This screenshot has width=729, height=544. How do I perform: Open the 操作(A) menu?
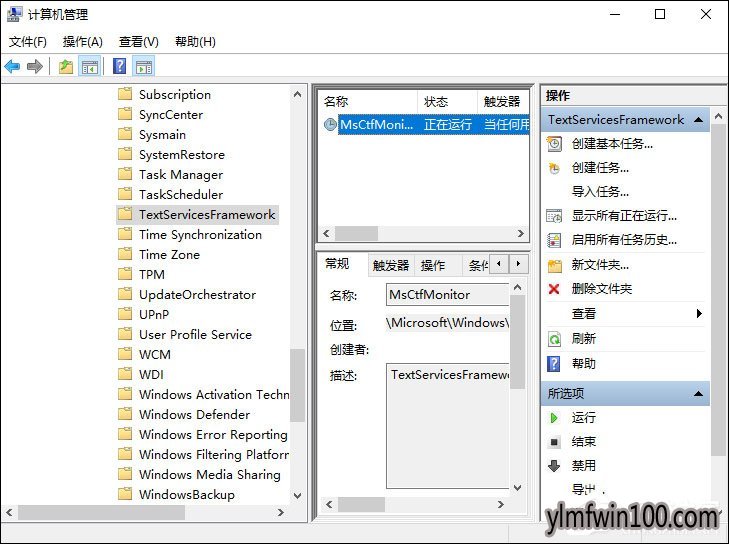point(82,42)
